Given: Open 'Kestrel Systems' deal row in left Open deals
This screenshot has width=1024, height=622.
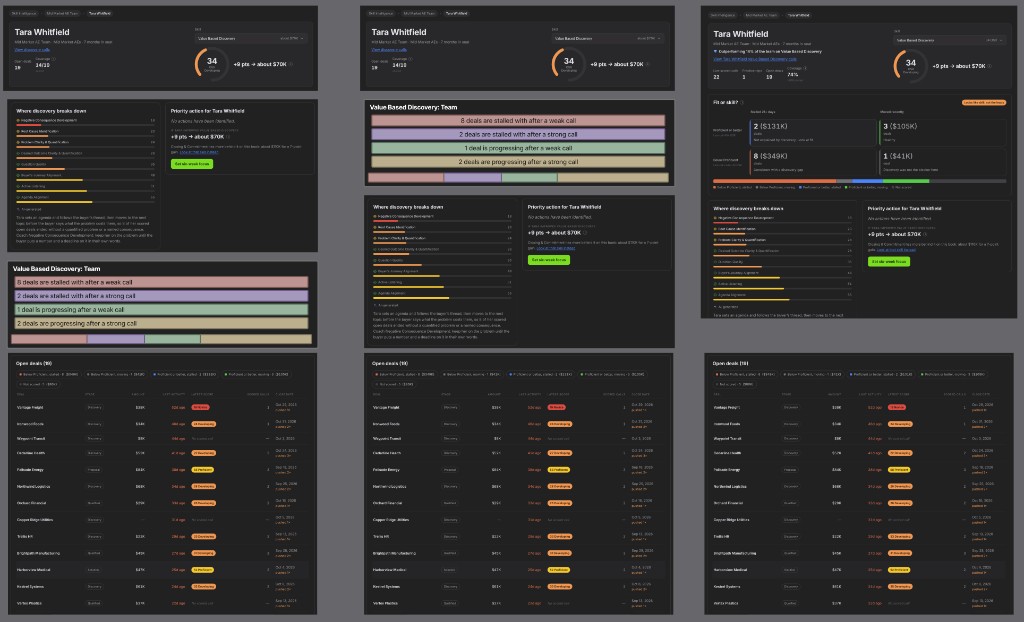Looking at the screenshot, I should [161, 587].
